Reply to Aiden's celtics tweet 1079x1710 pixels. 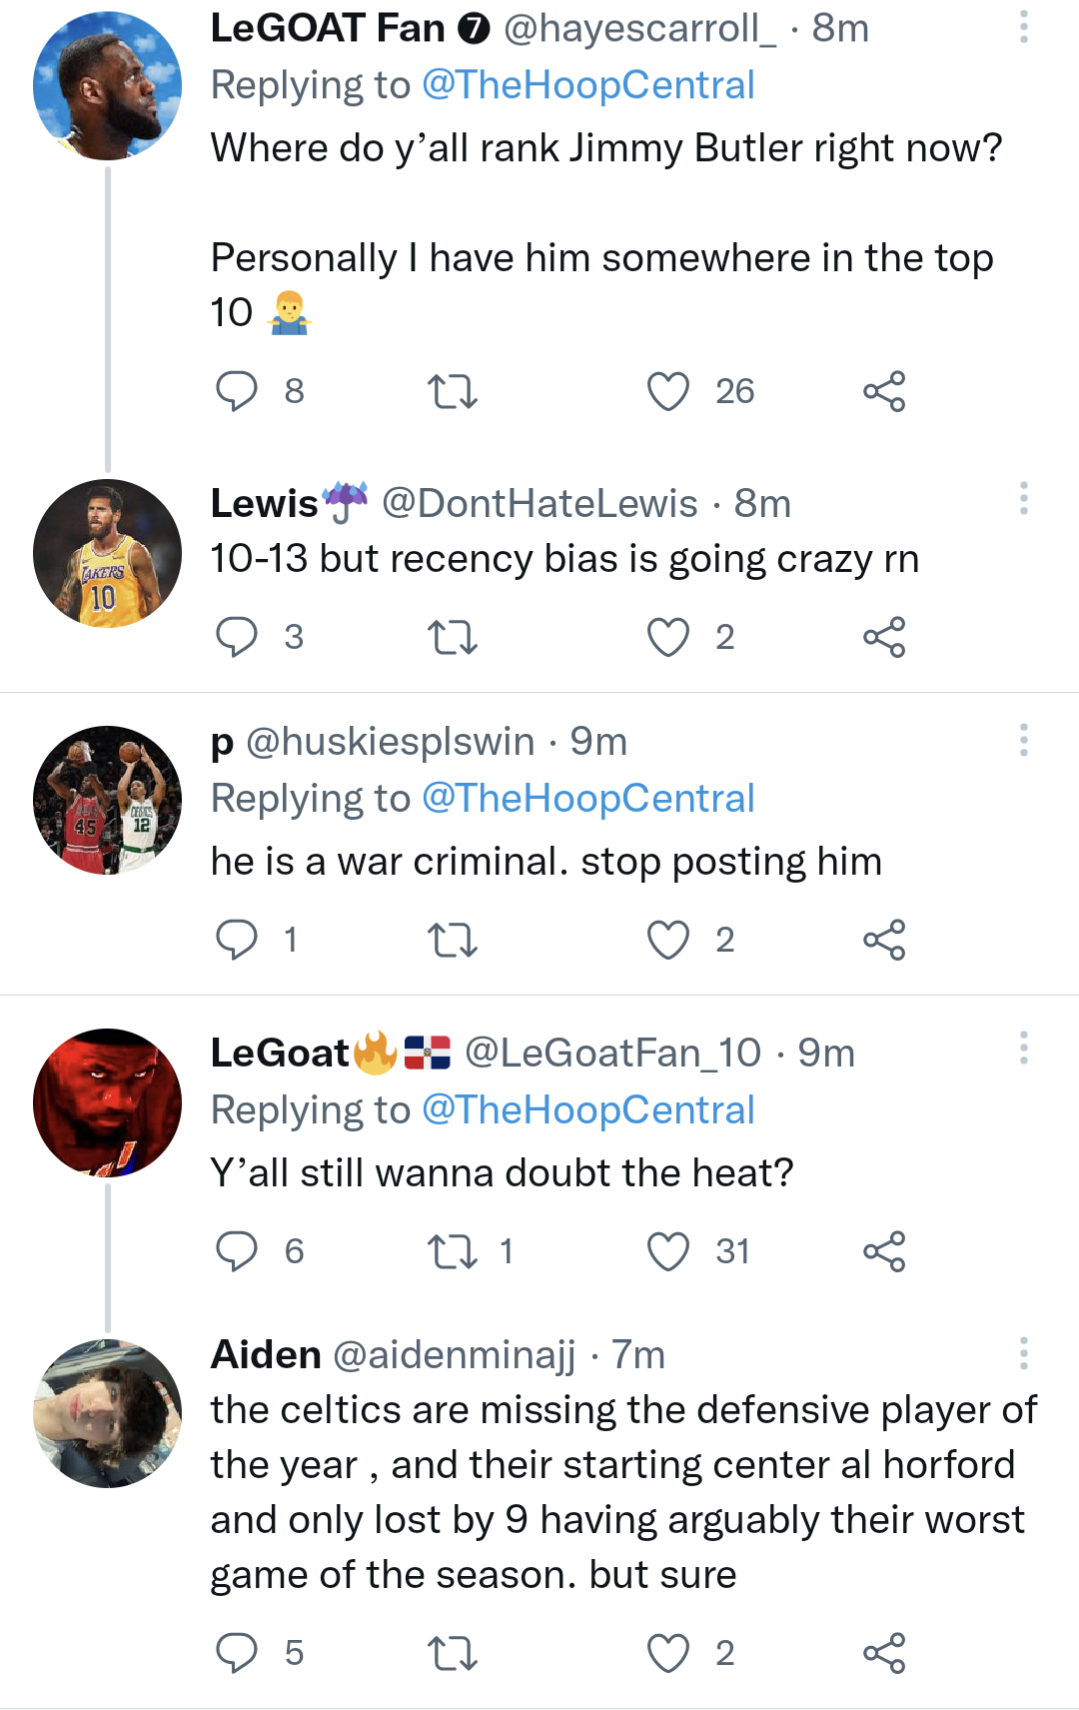(x=237, y=1653)
